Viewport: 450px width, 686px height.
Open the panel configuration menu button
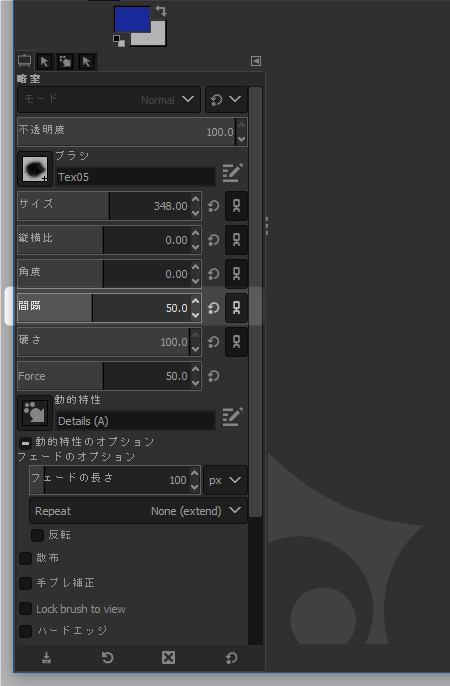pos(256,61)
